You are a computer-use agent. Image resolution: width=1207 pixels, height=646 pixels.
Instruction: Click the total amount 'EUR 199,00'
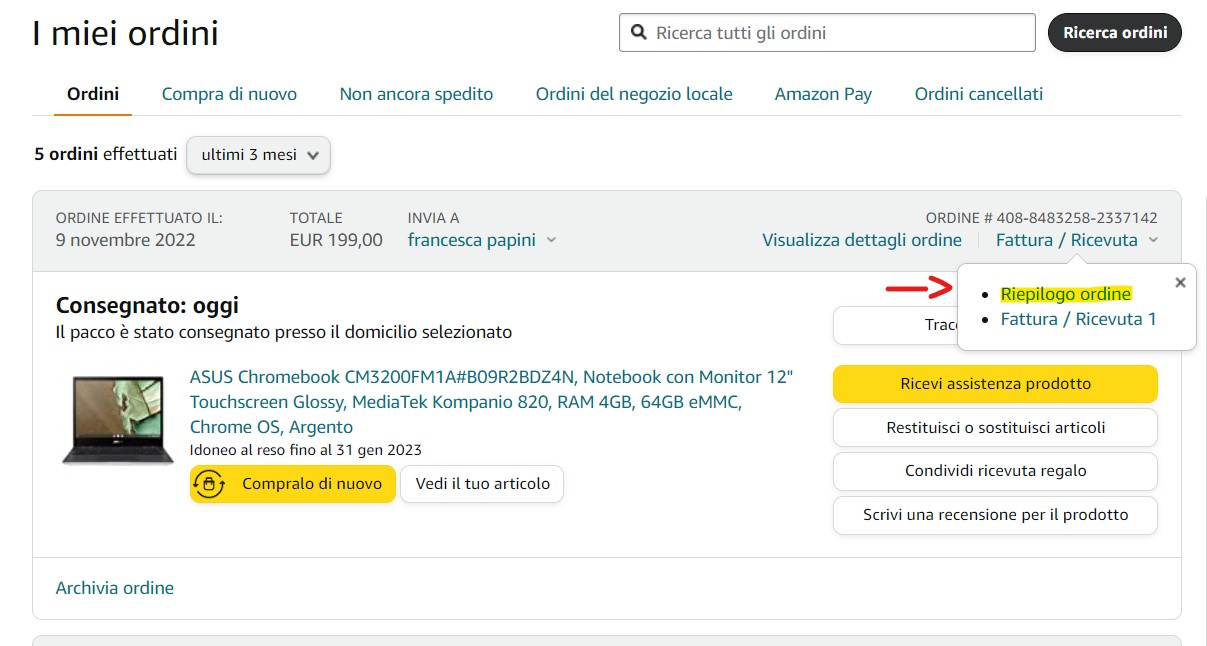pyautogui.click(x=336, y=240)
